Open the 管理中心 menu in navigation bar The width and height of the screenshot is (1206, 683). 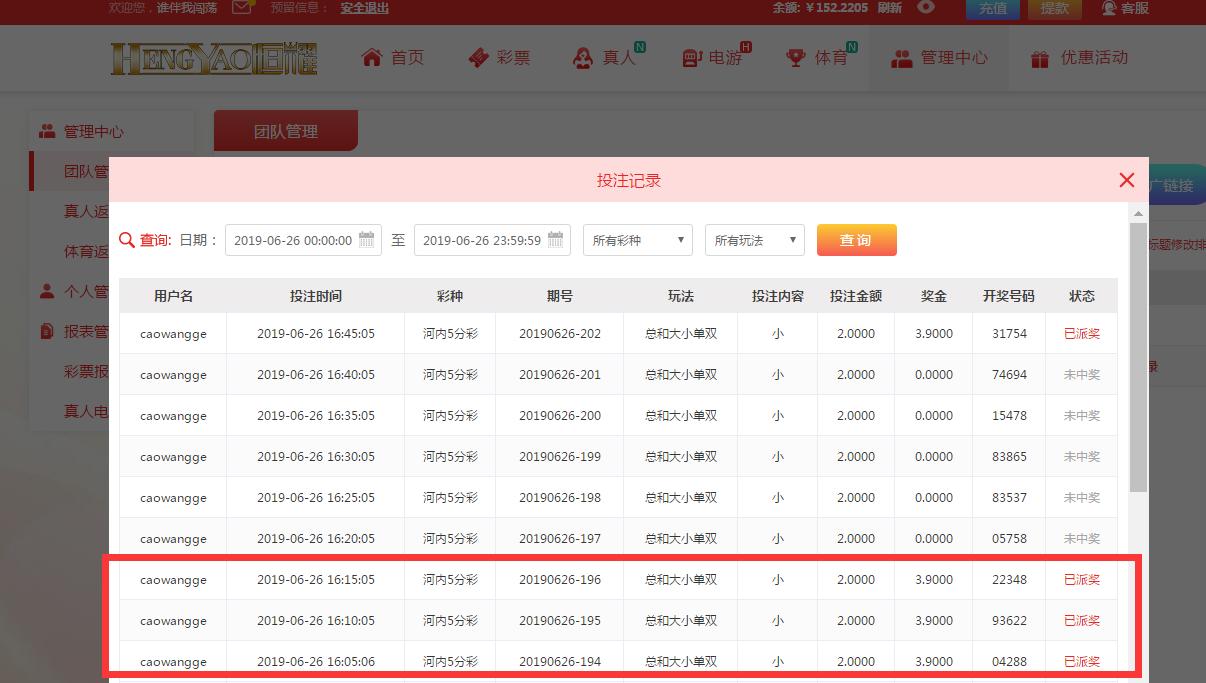(x=939, y=58)
